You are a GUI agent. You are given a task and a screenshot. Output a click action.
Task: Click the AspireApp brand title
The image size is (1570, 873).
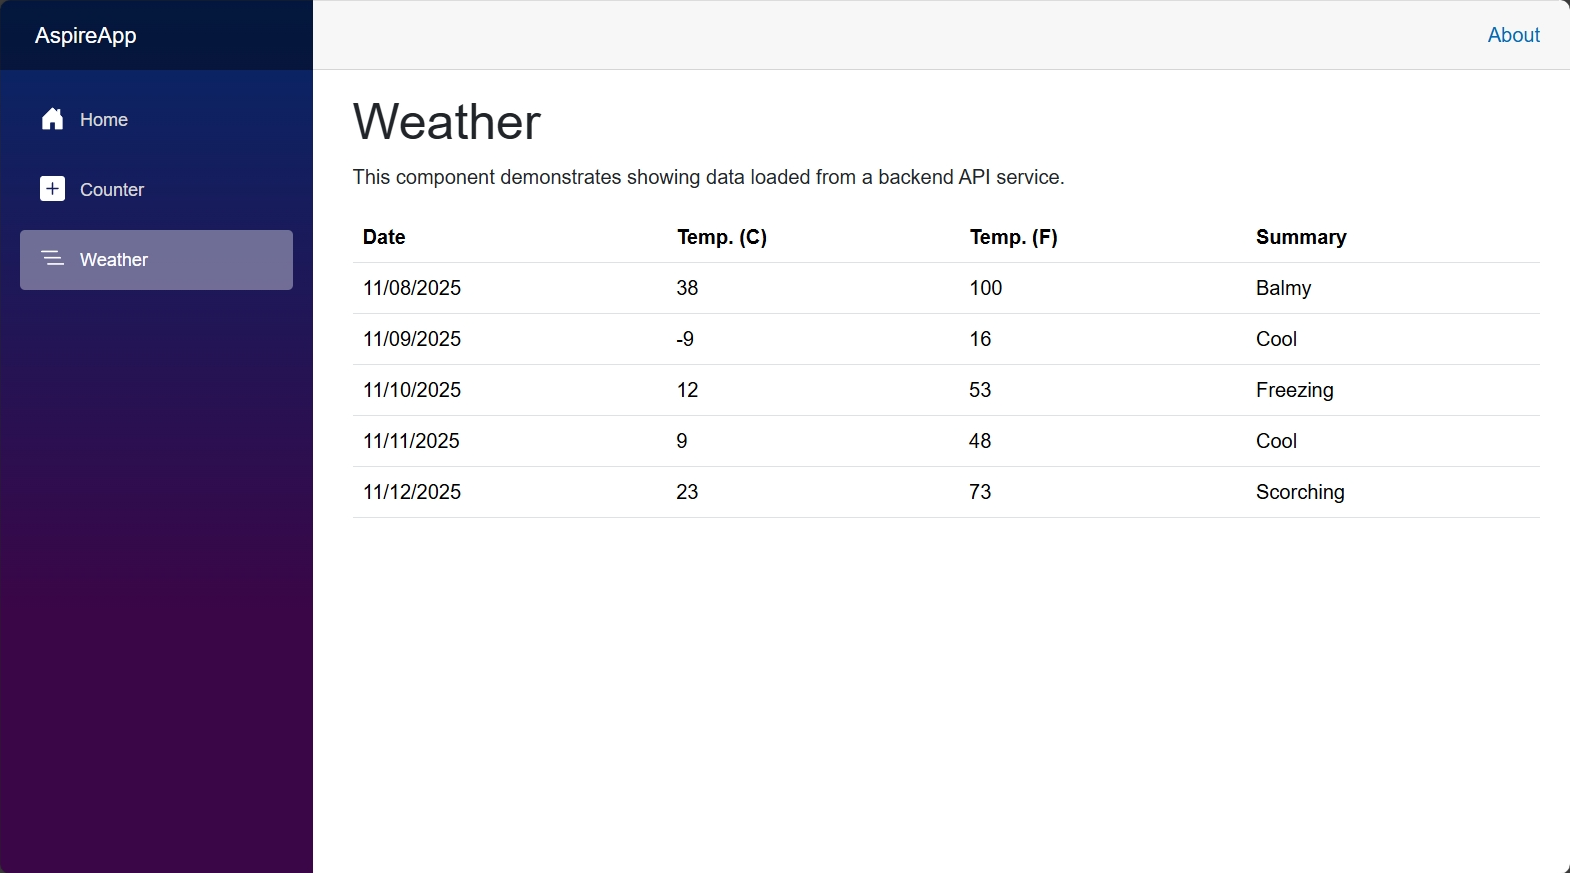(x=86, y=36)
